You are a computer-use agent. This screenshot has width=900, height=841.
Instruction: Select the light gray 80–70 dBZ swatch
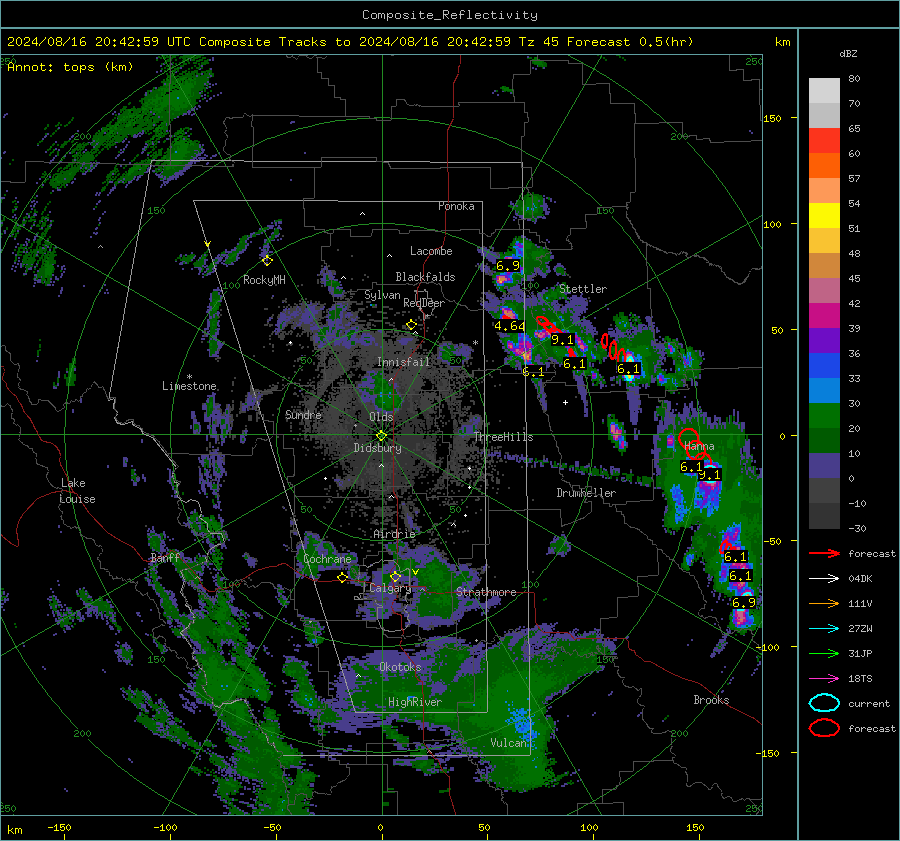824,91
